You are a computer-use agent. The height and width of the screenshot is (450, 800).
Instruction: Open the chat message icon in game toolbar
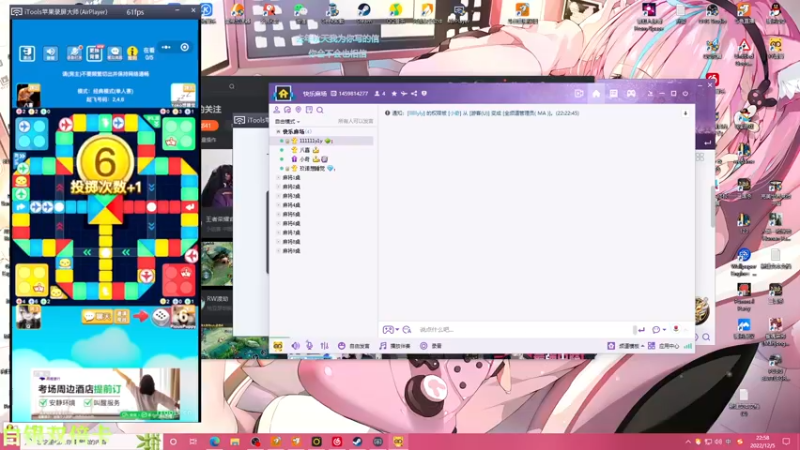tap(114, 53)
